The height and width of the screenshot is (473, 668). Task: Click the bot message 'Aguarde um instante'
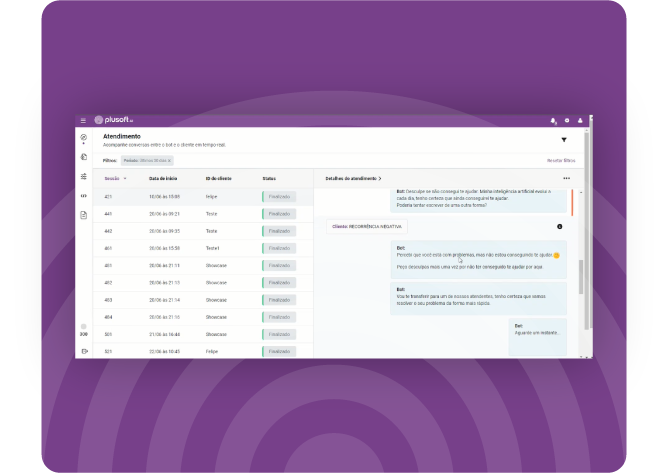tap(538, 337)
